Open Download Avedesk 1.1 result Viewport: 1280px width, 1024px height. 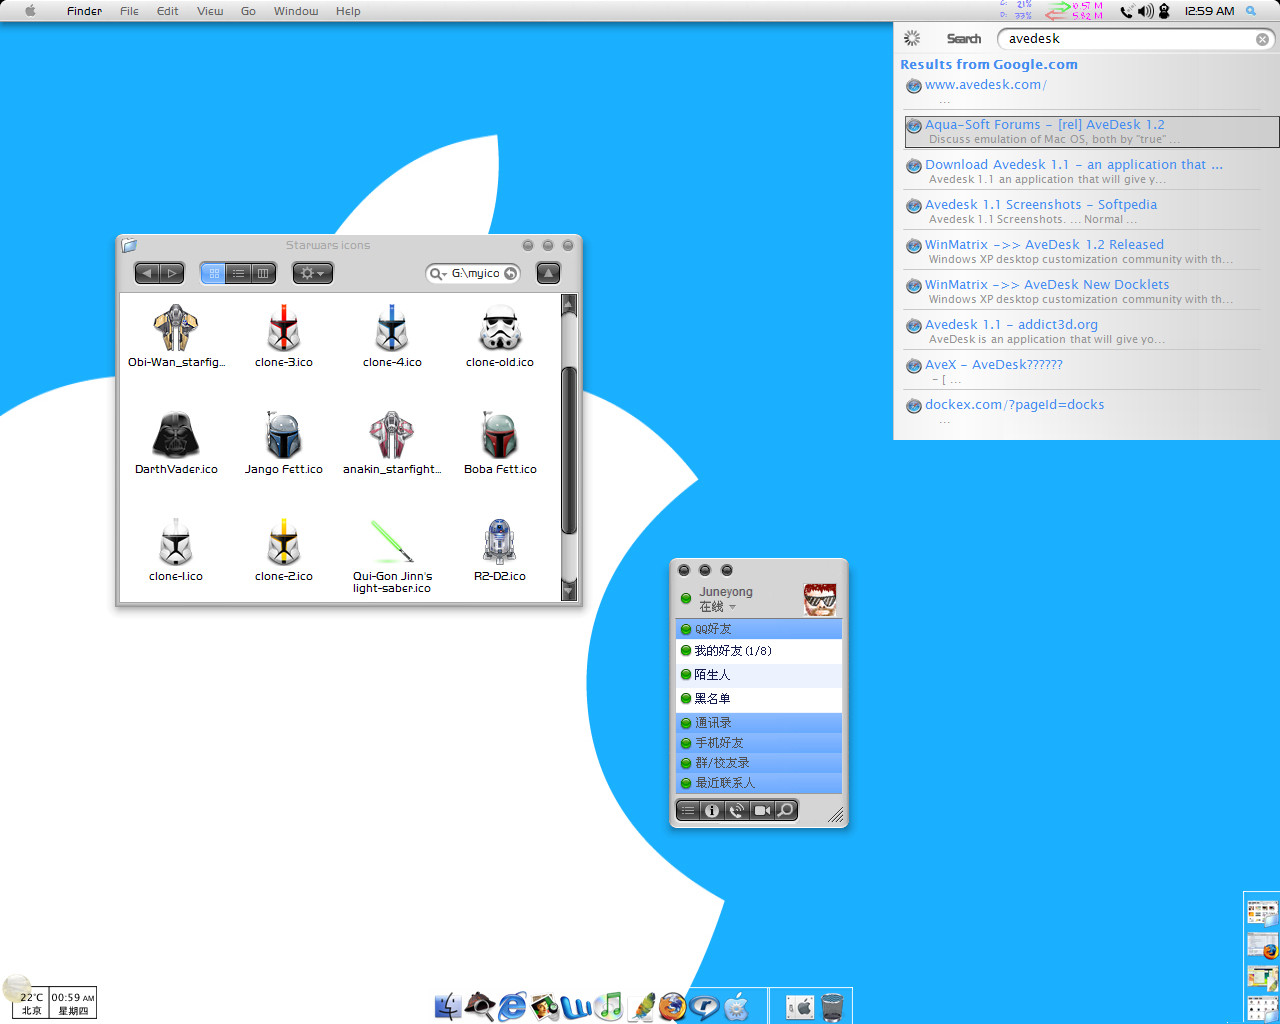(1074, 165)
